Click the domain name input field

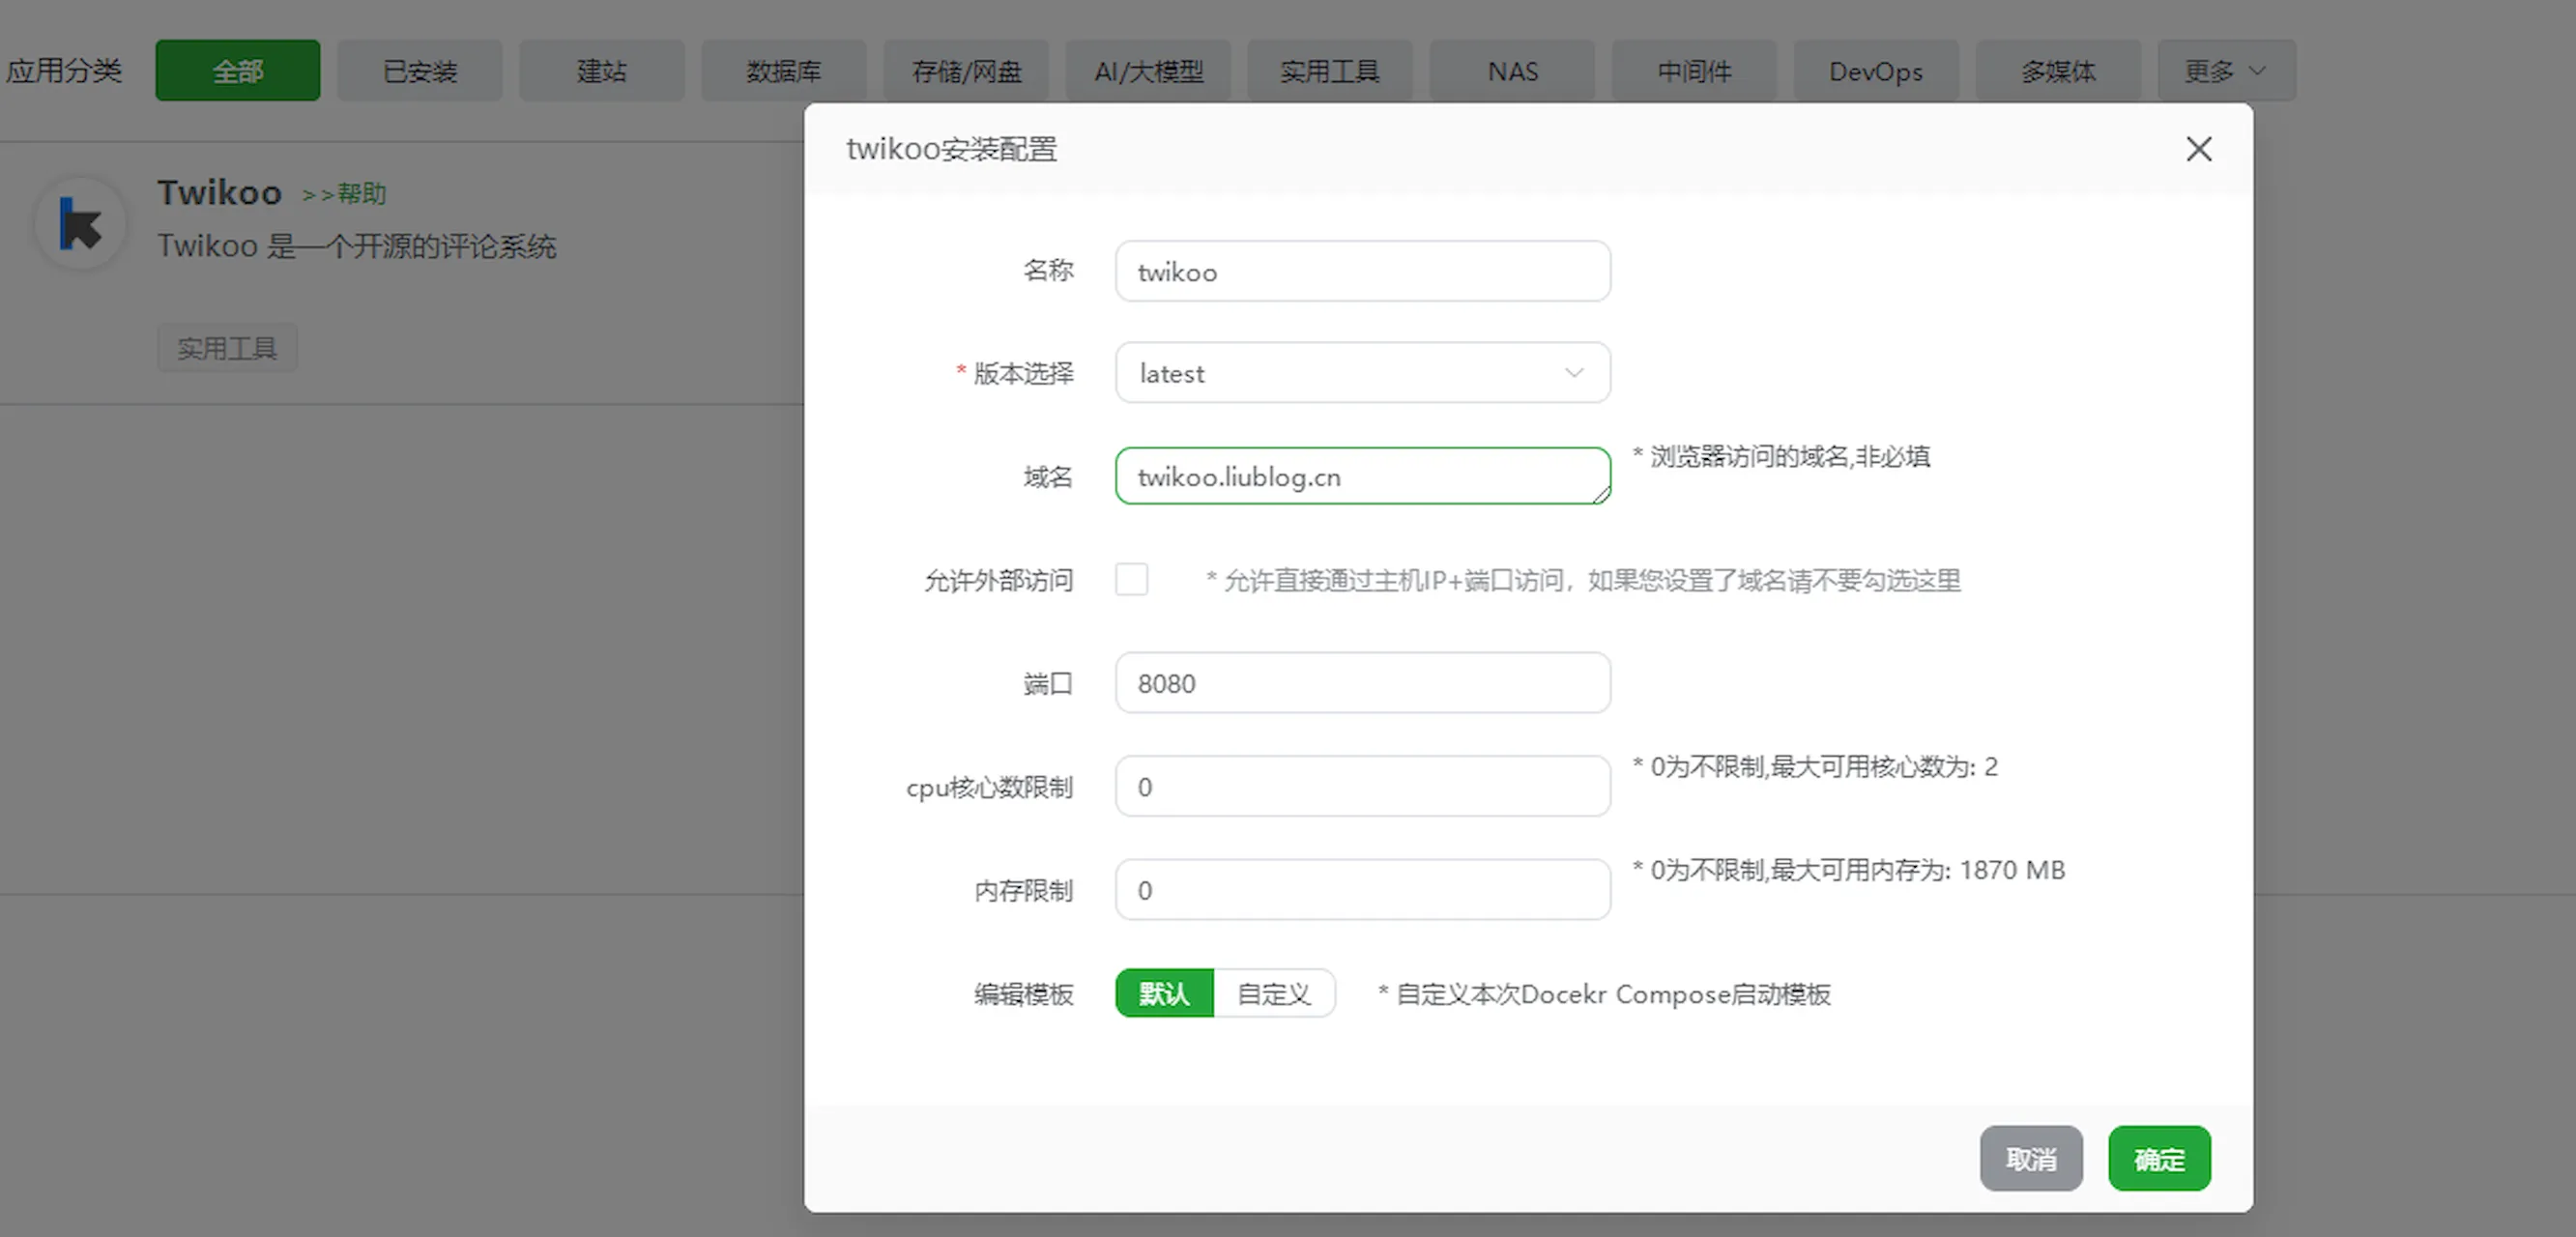coord(1361,476)
